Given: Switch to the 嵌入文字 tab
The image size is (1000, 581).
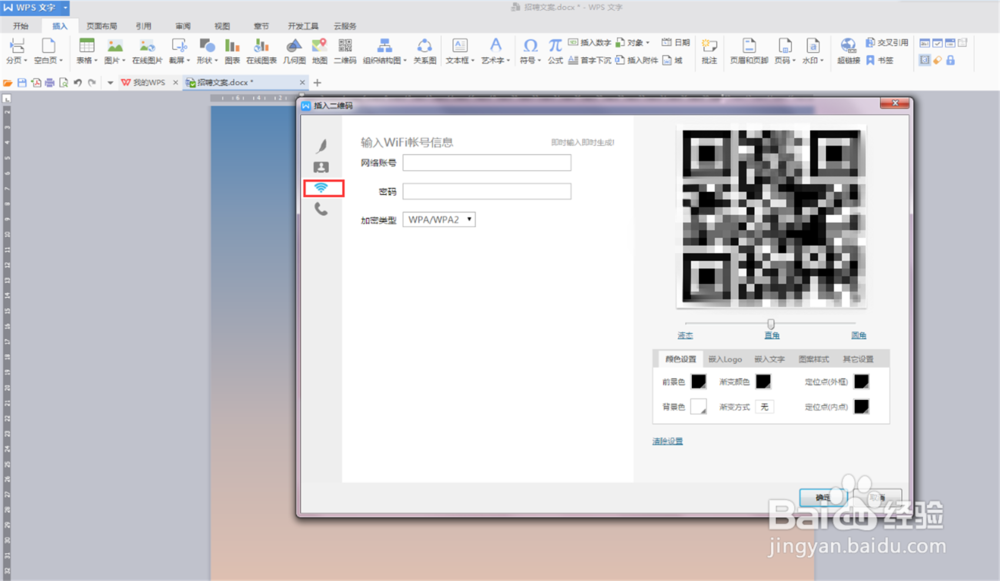Looking at the screenshot, I should click(x=770, y=359).
